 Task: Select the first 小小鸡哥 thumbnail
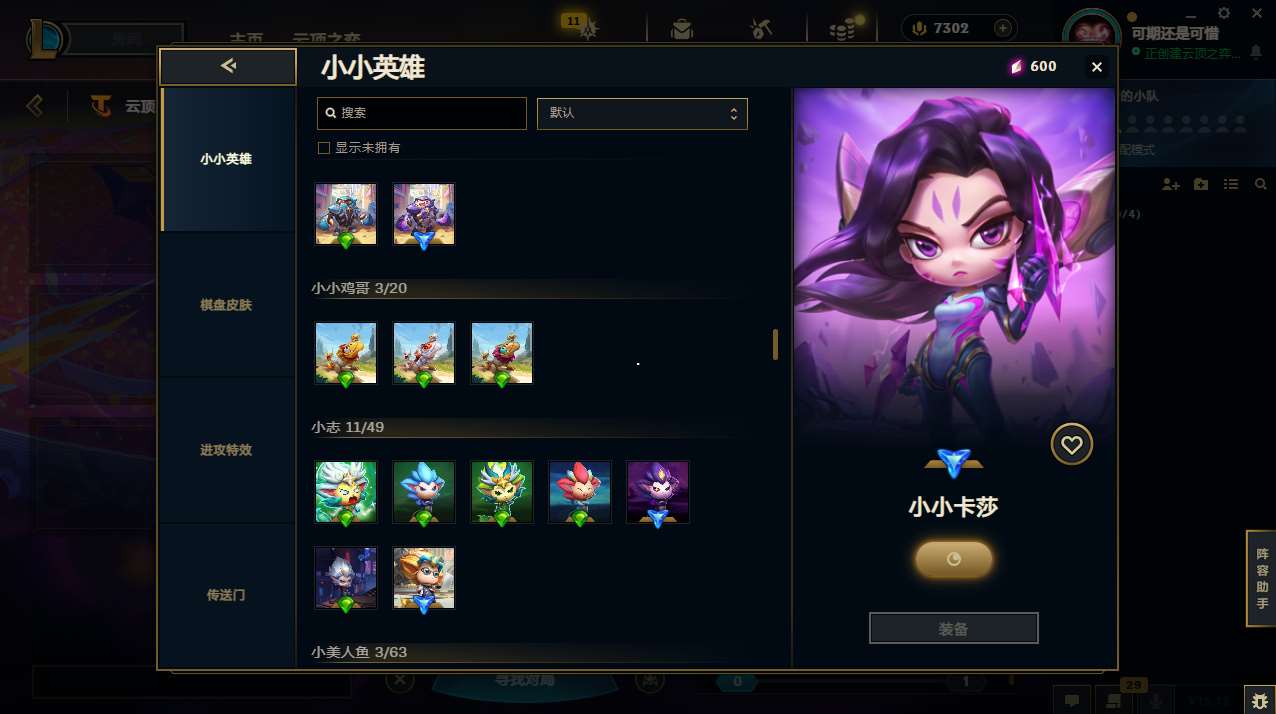[346, 353]
